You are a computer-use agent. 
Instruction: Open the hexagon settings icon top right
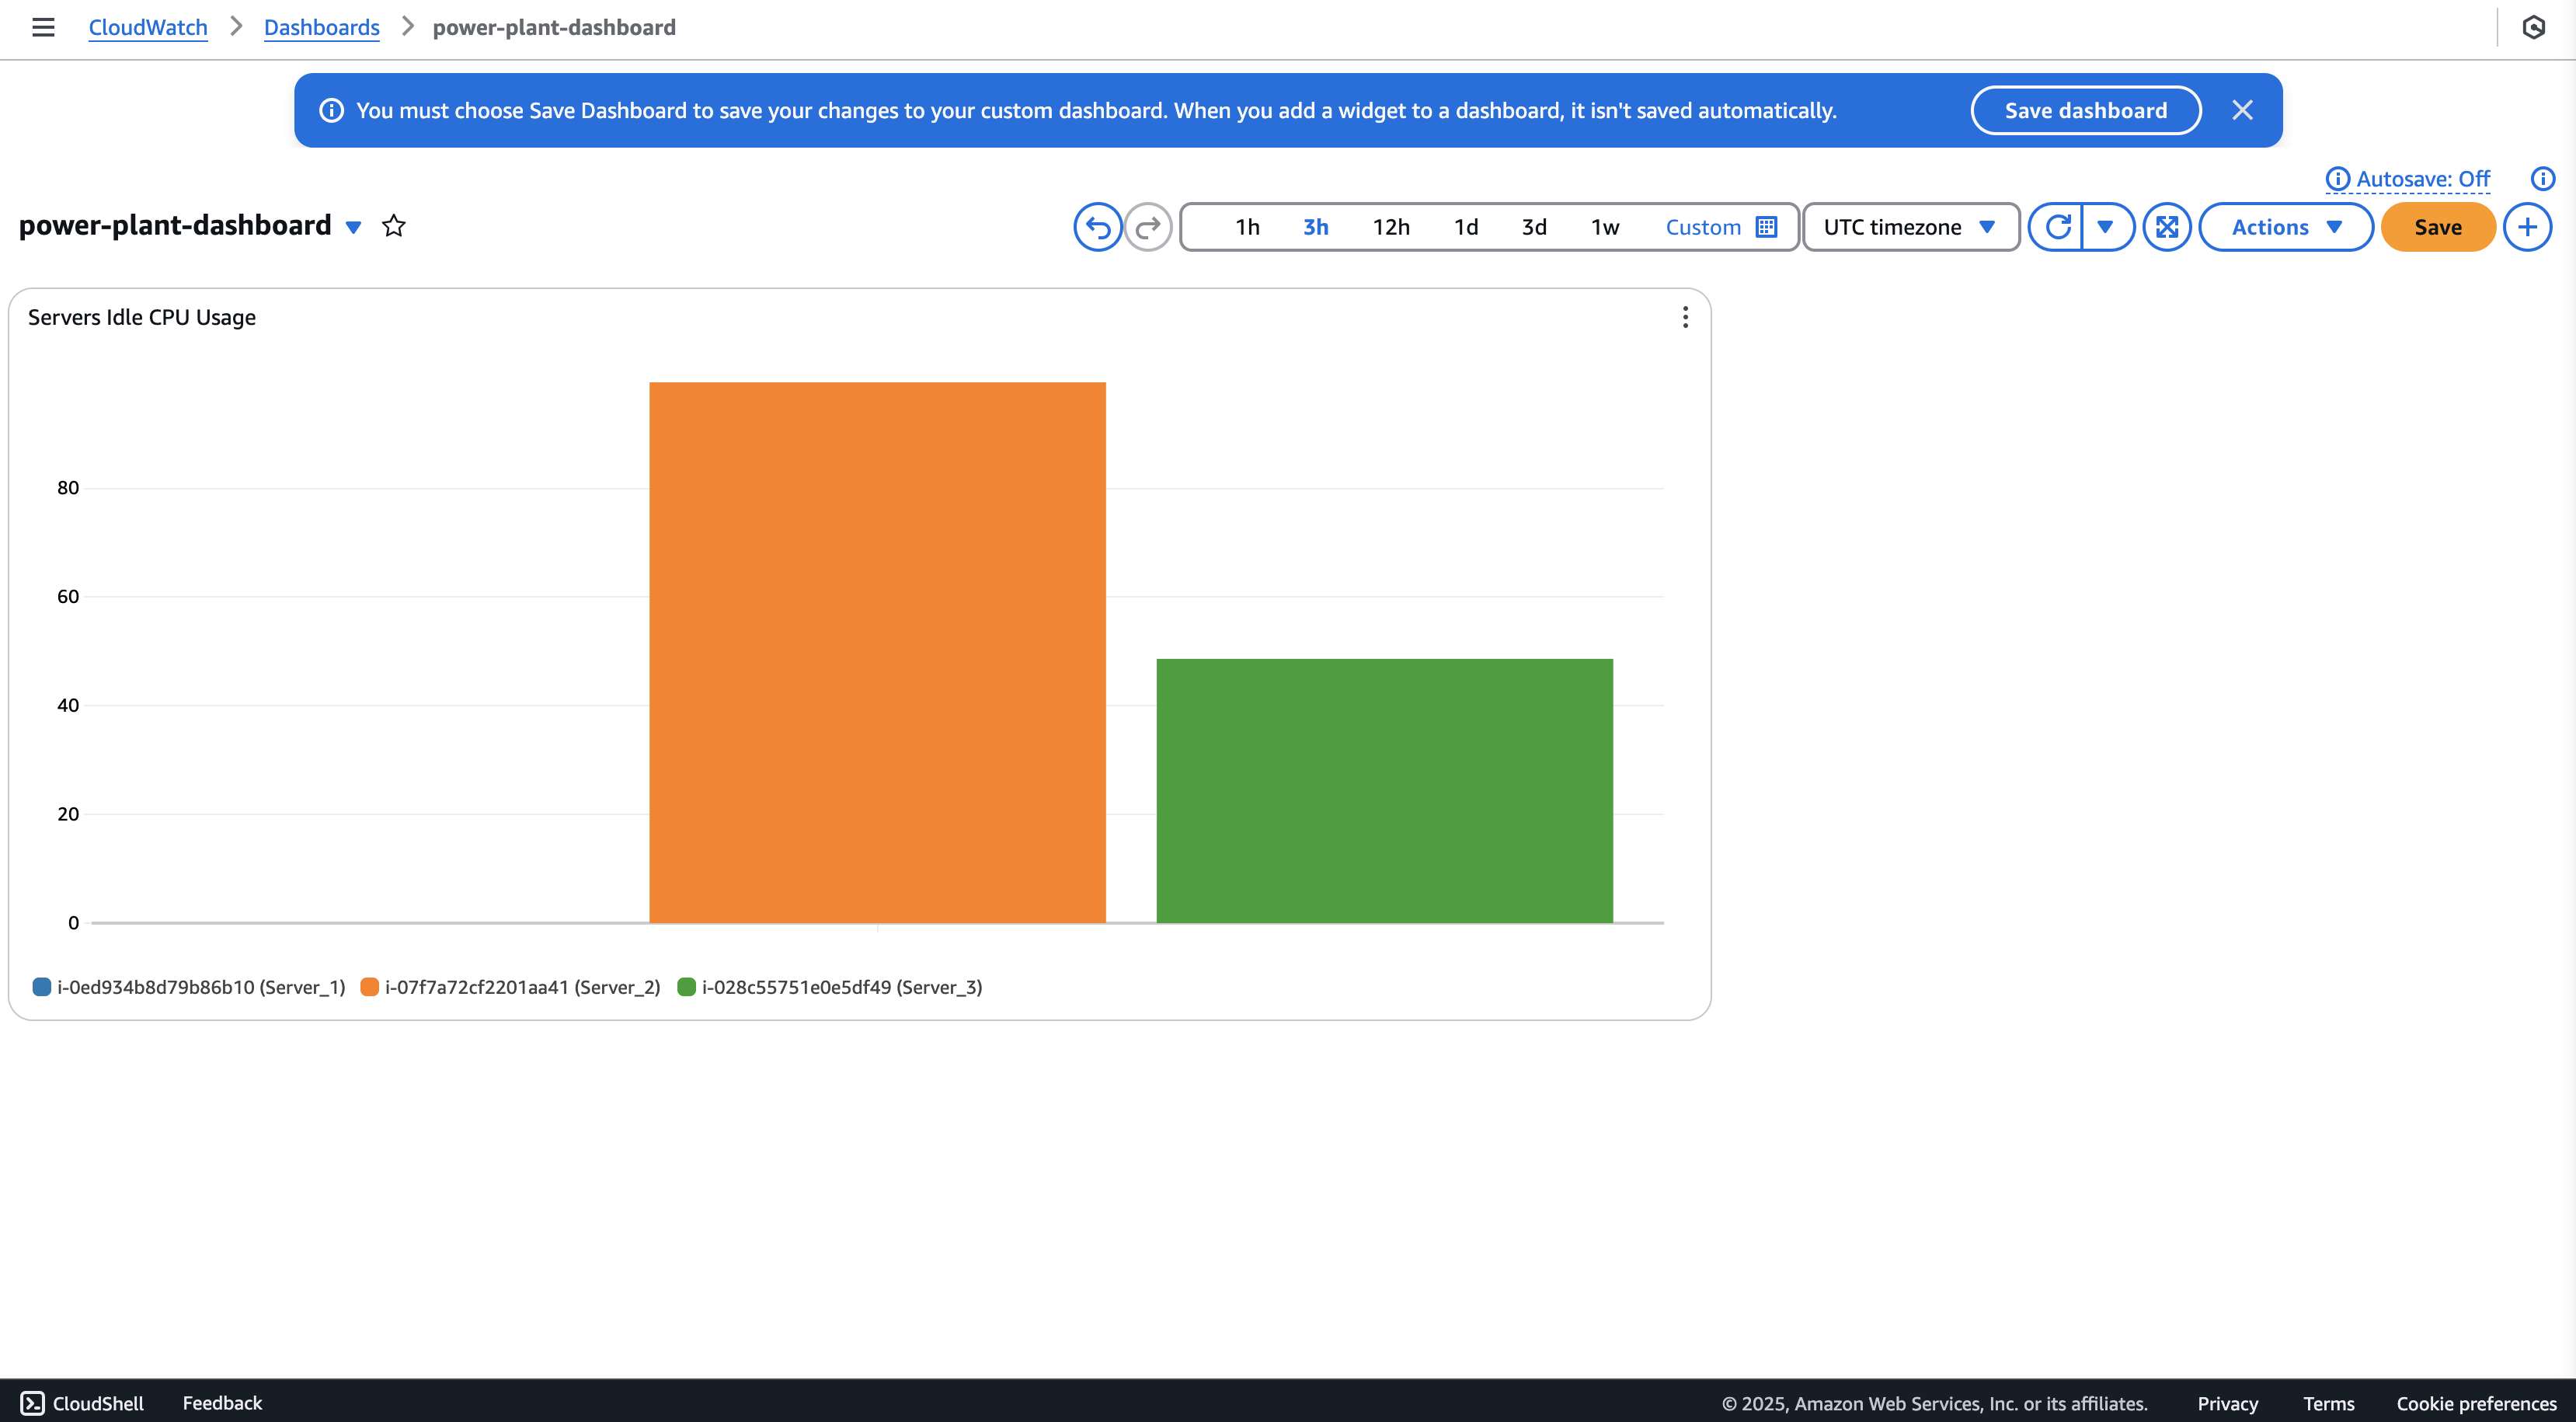[2533, 27]
